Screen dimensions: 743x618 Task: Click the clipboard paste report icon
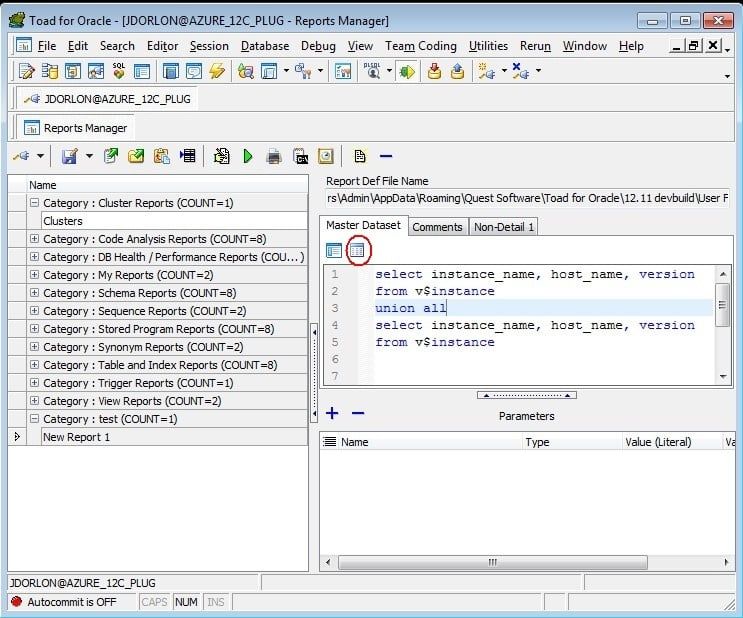(x=162, y=156)
